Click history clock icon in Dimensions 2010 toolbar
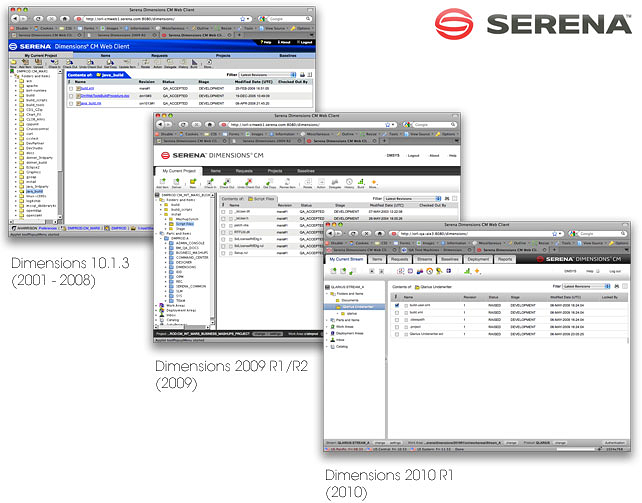Viewport: 642px width, 503px height. point(430,271)
